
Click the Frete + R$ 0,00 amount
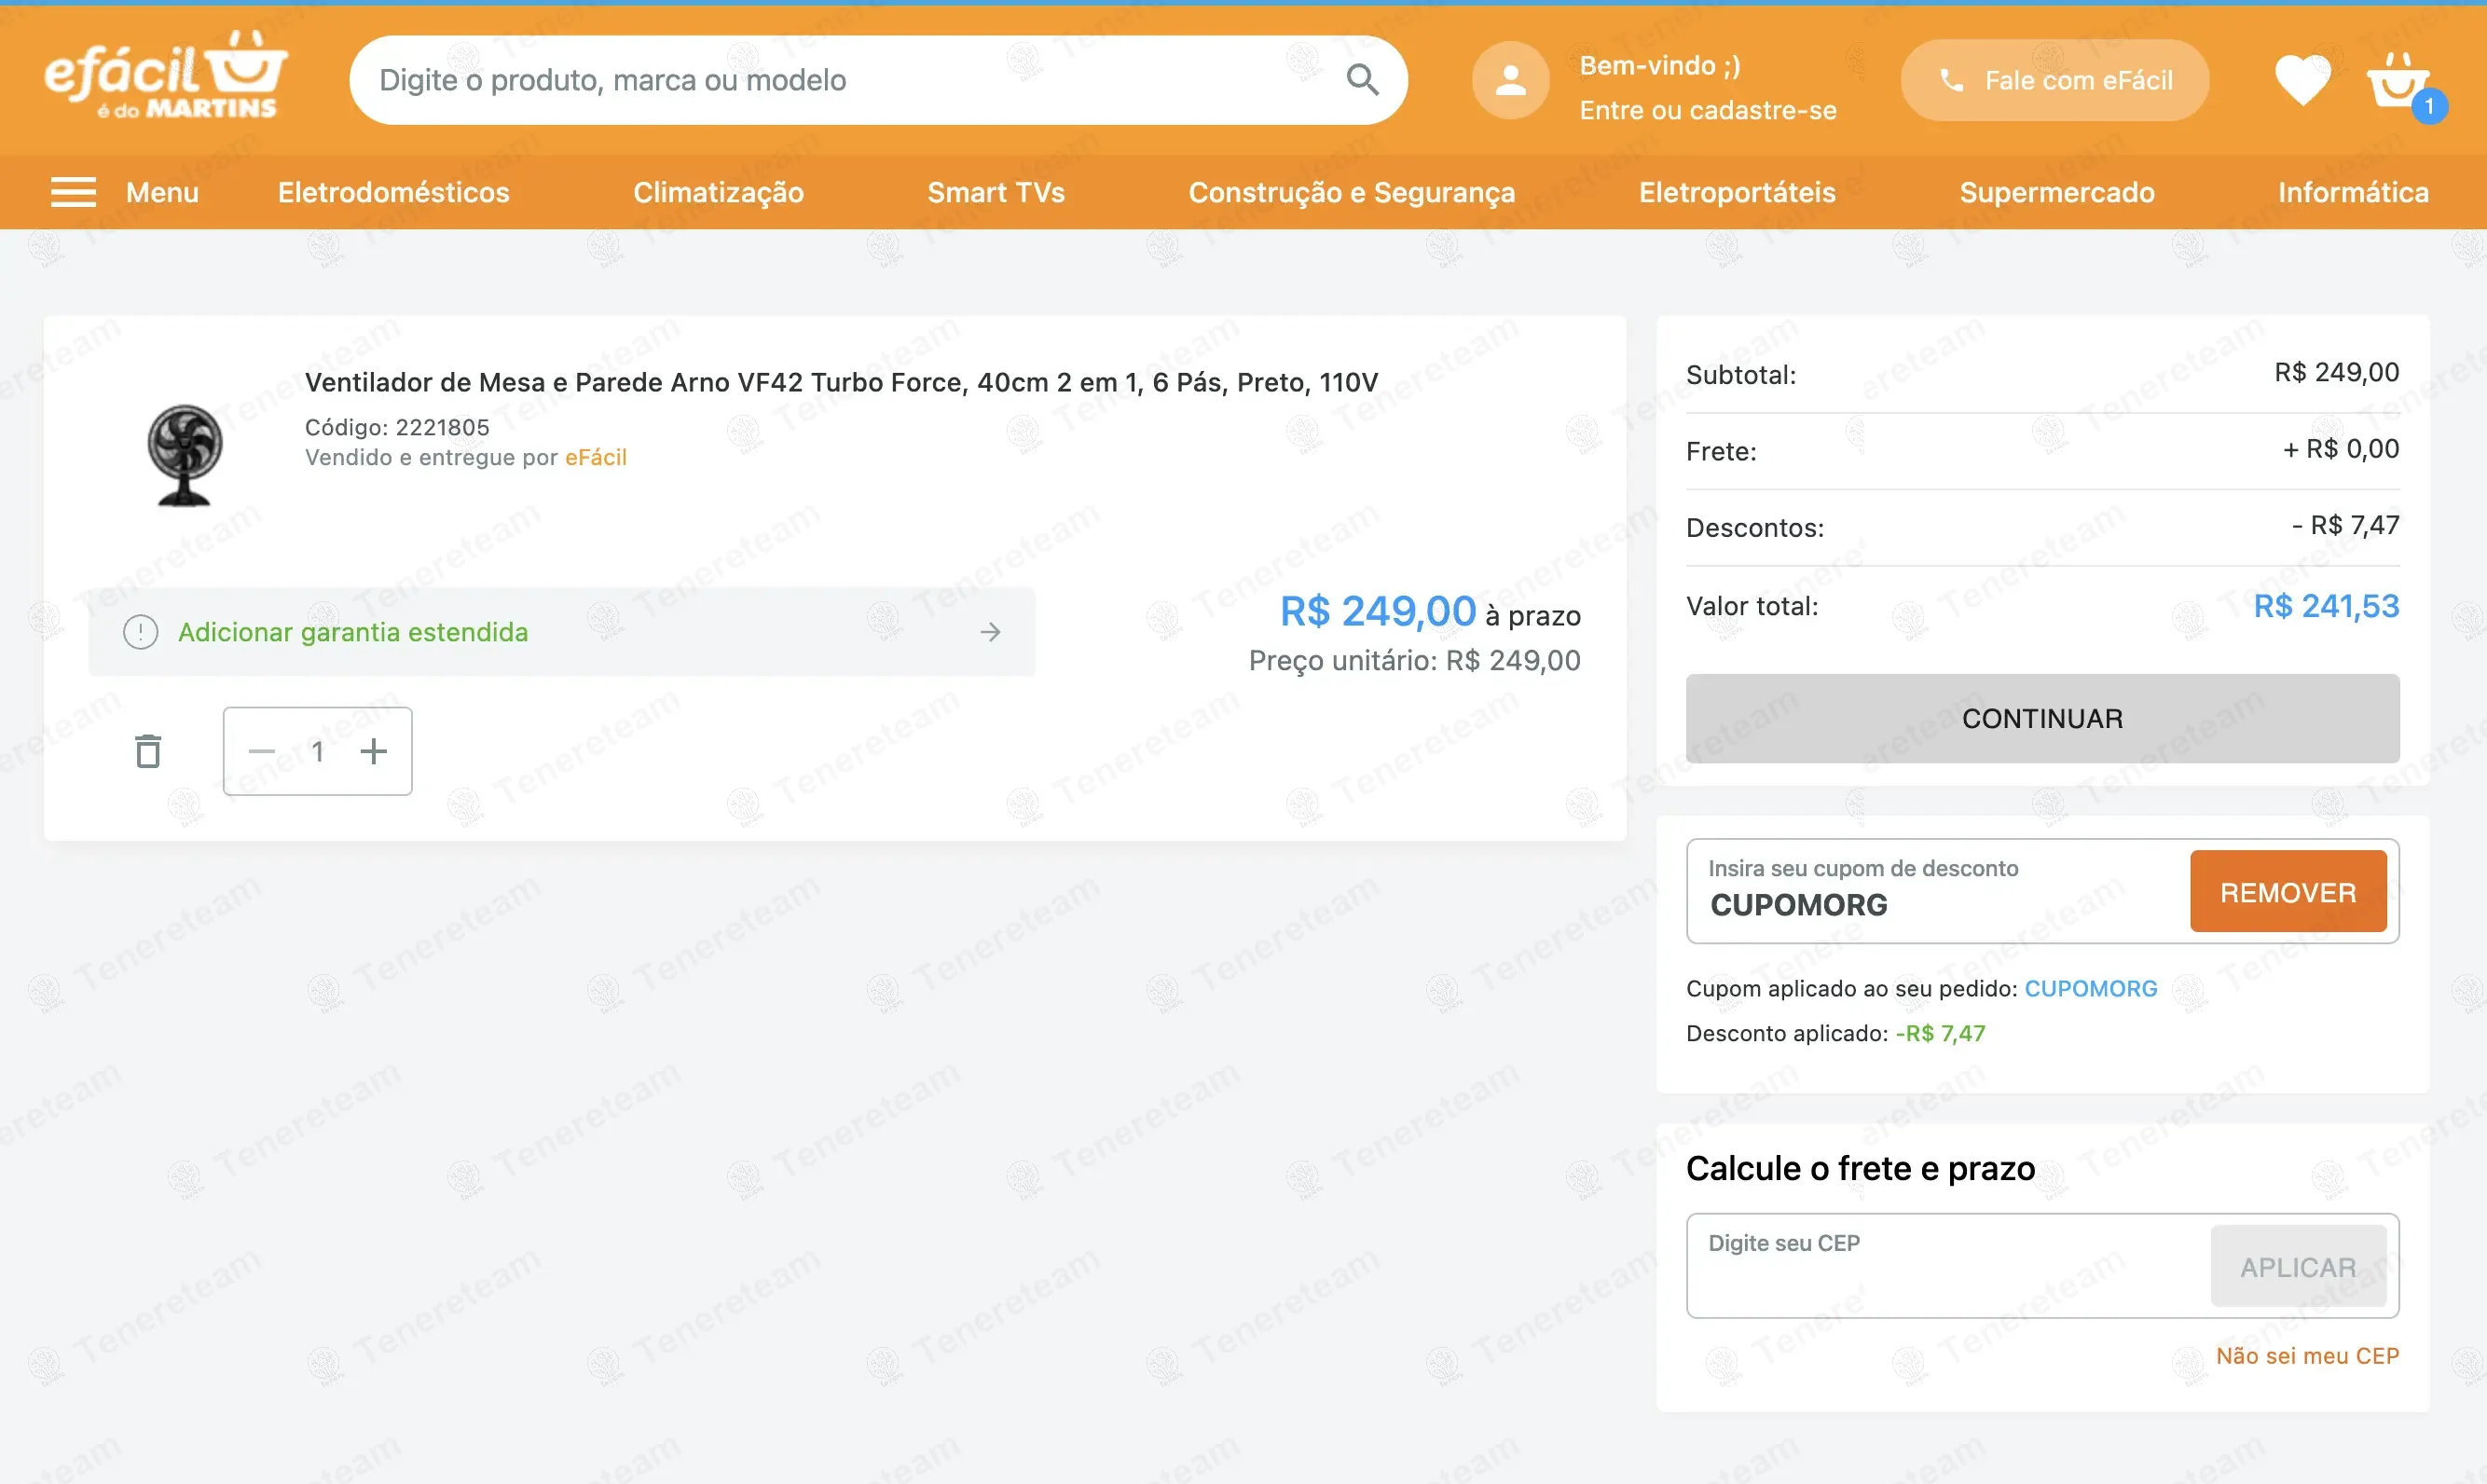(x=2340, y=449)
